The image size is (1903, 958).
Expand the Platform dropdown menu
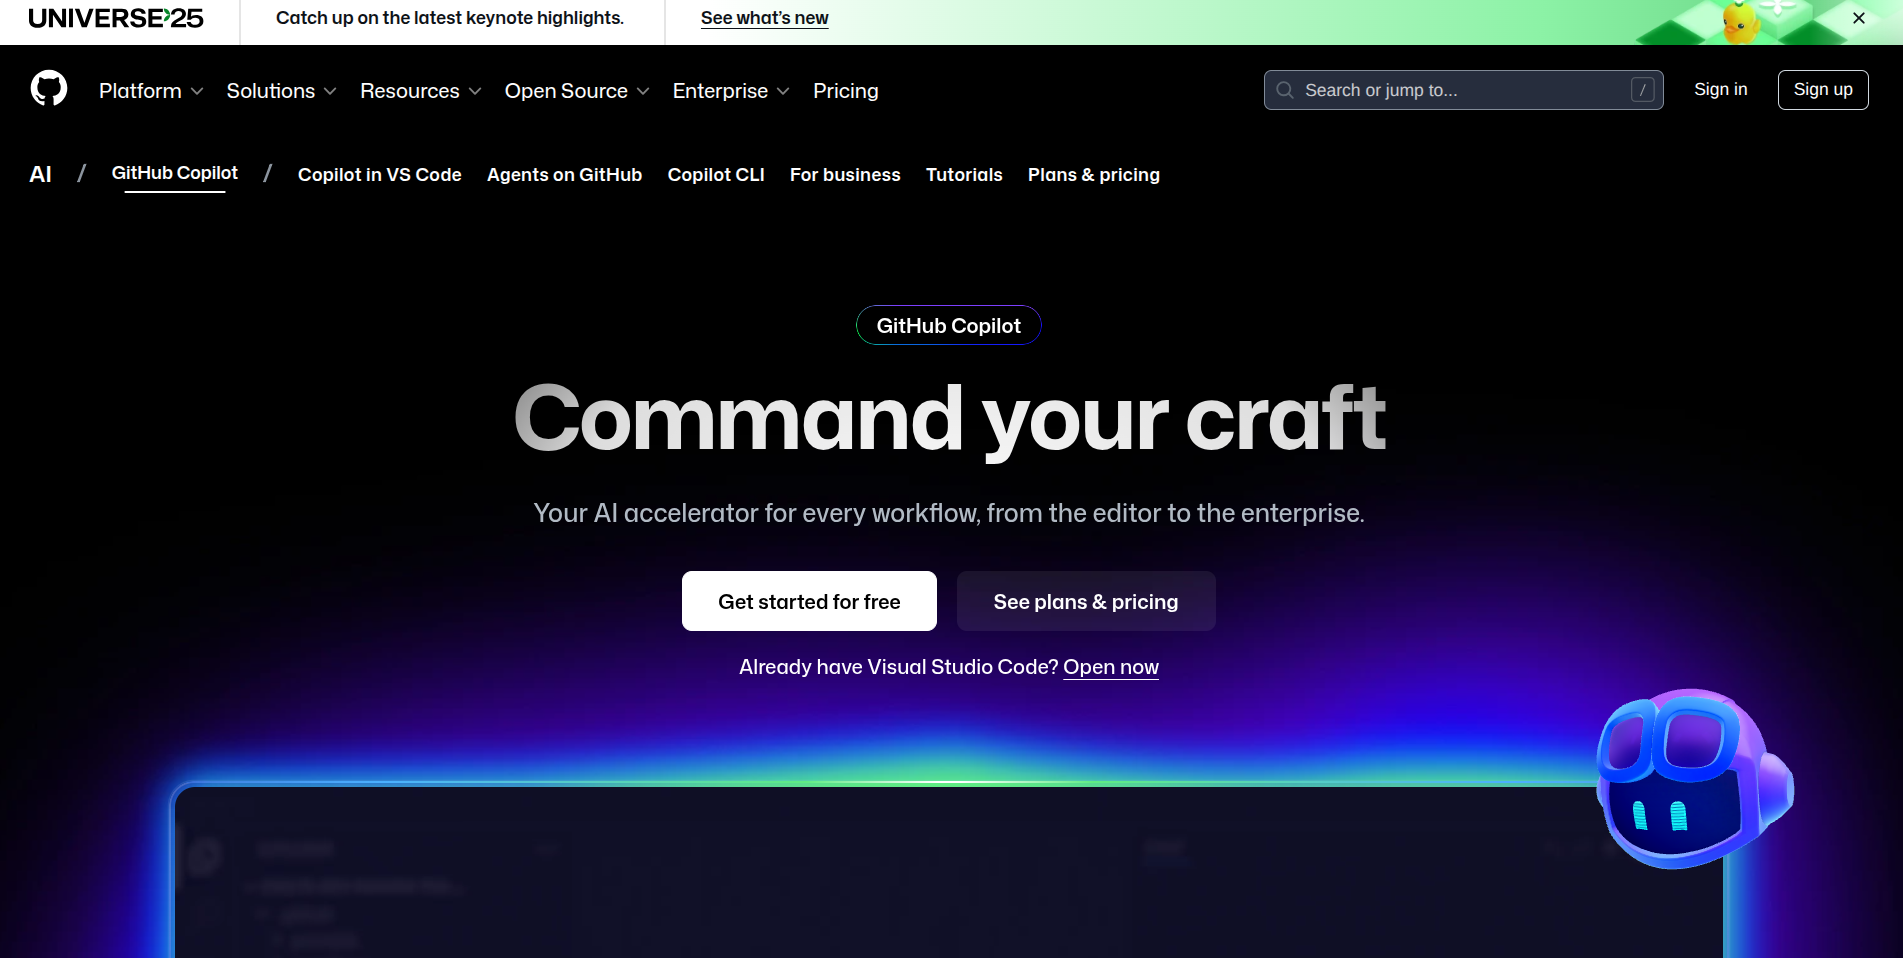(x=151, y=91)
